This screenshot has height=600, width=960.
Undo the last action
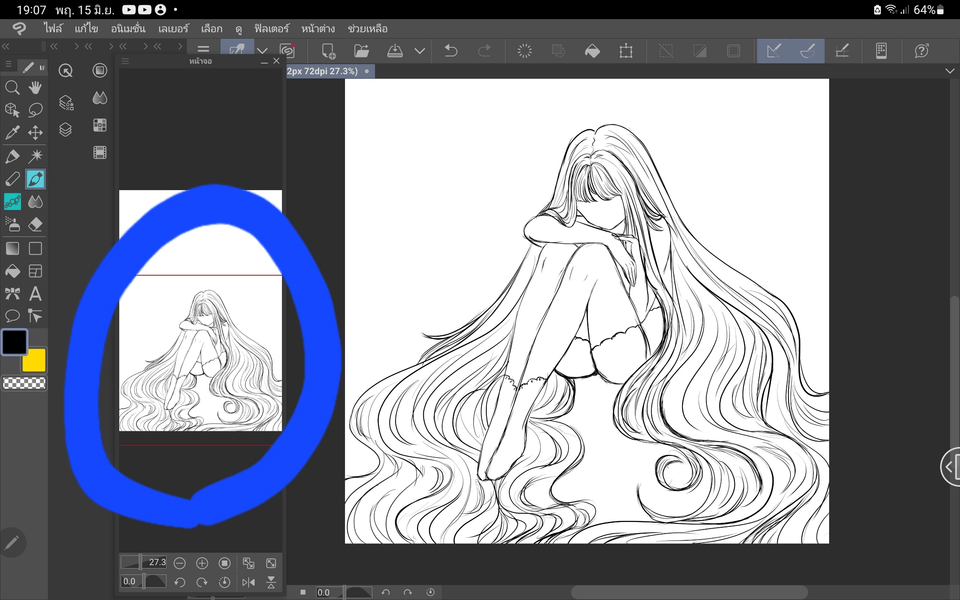tap(451, 51)
